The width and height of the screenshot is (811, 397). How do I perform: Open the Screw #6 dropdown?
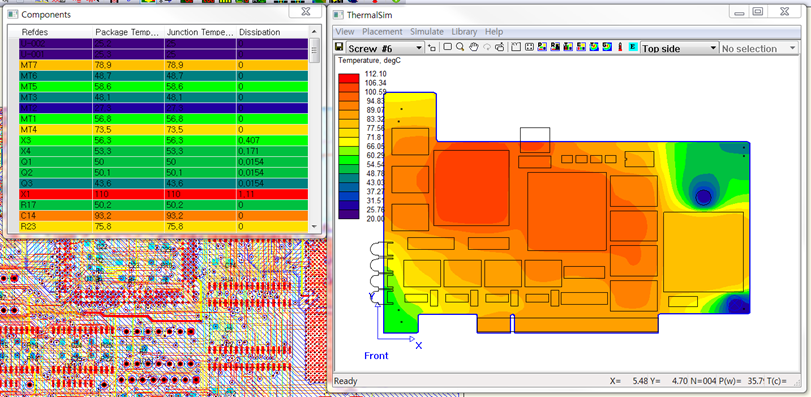(x=385, y=48)
